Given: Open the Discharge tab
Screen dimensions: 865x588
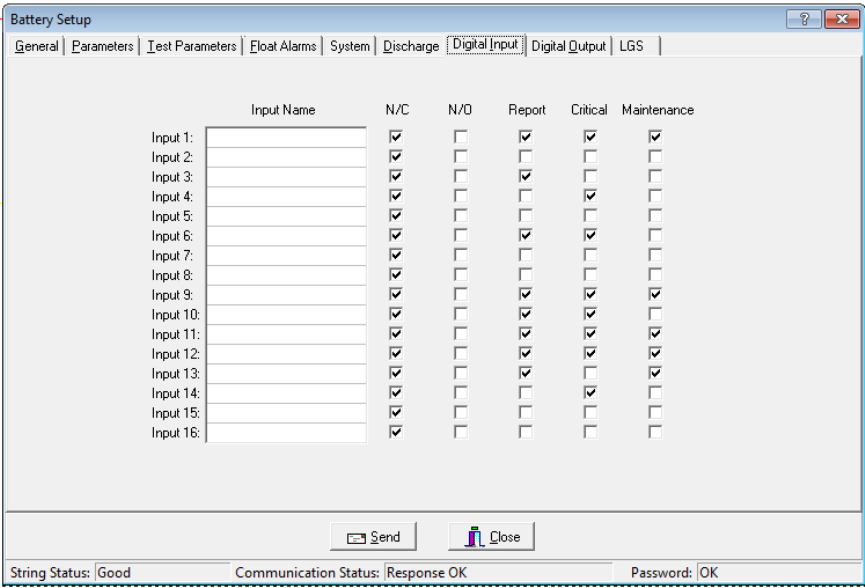Looking at the screenshot, I should click(411, 46).
